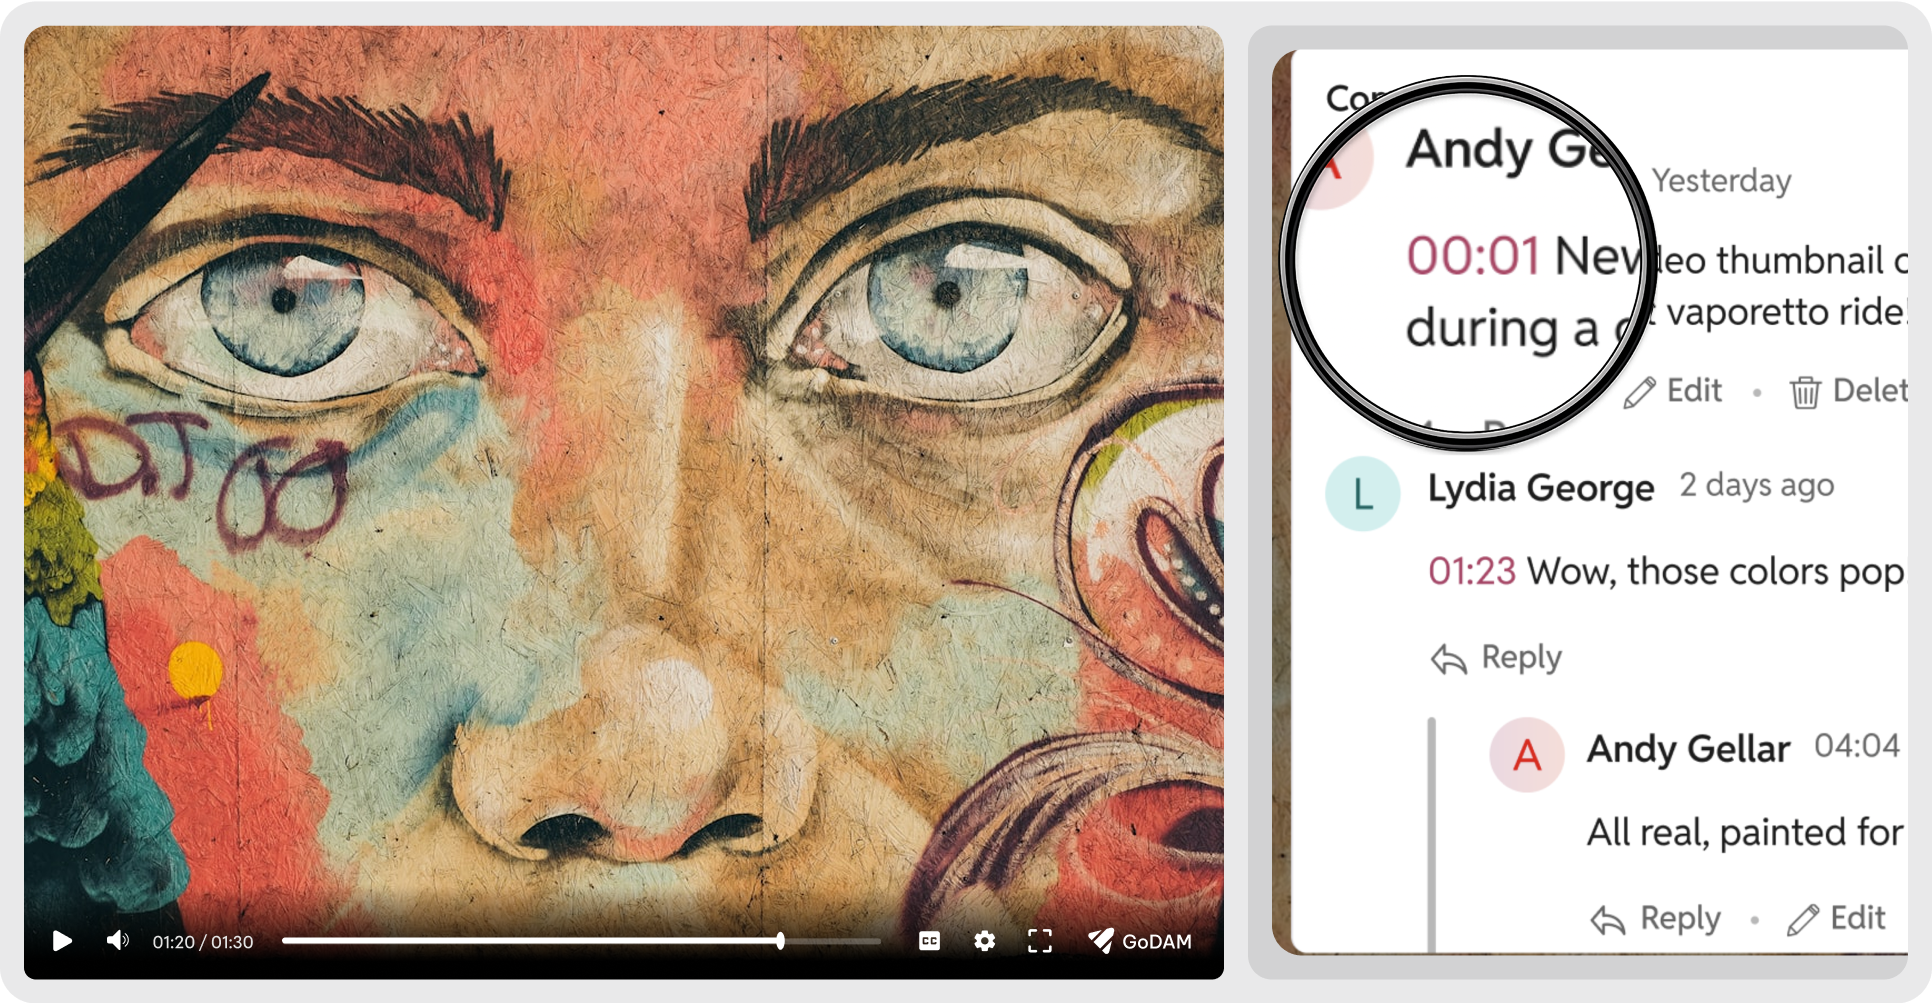
Task: Jump to the 00:01 timestamp in comment
Action: [1473, 256]
